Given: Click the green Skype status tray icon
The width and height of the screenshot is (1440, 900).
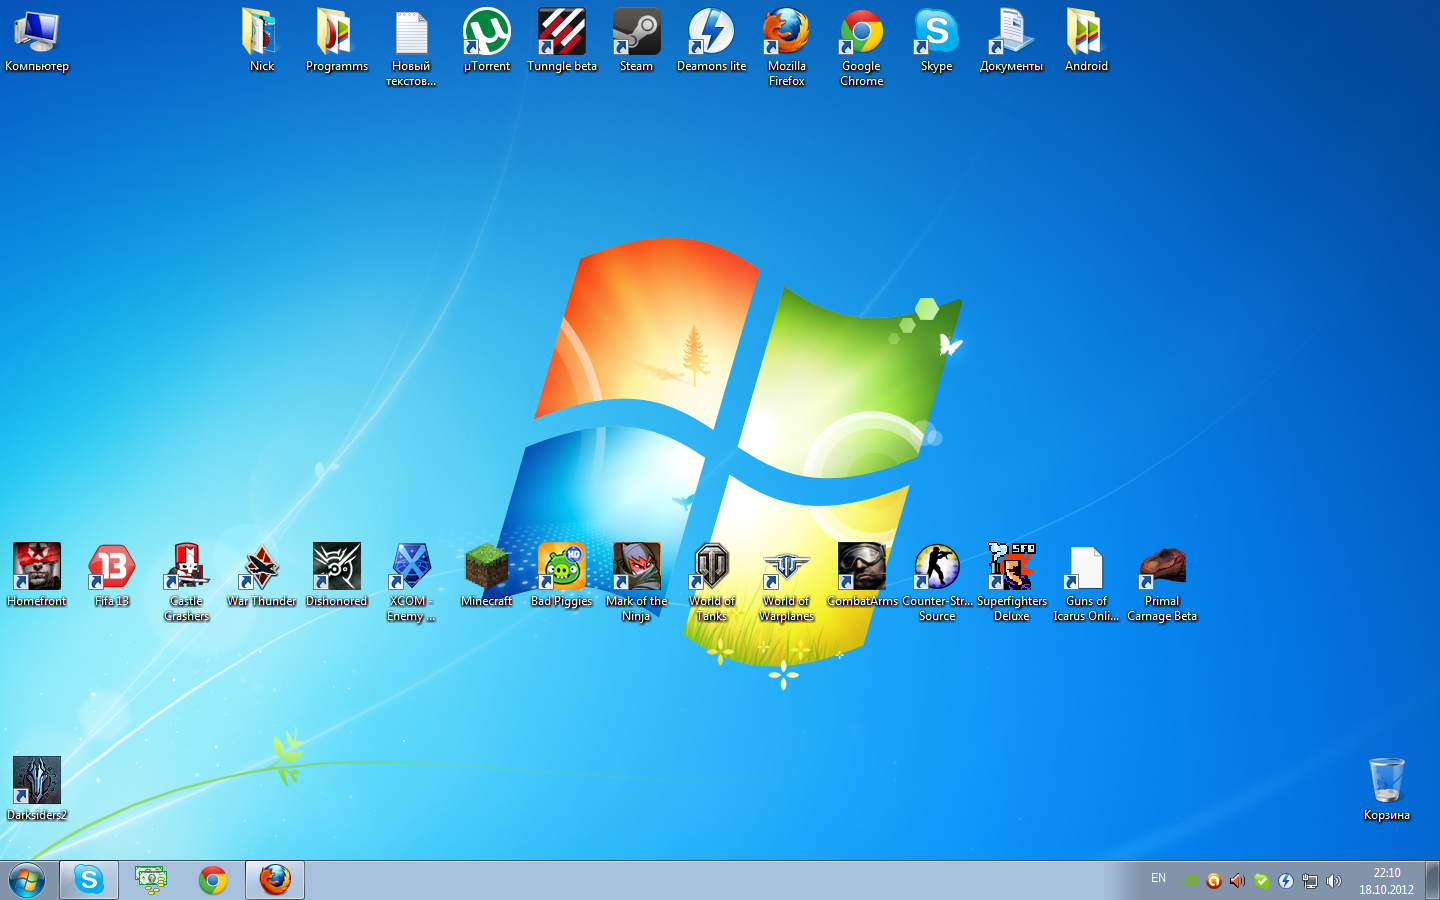Looking at the screenshot, I should point(1262,881).
